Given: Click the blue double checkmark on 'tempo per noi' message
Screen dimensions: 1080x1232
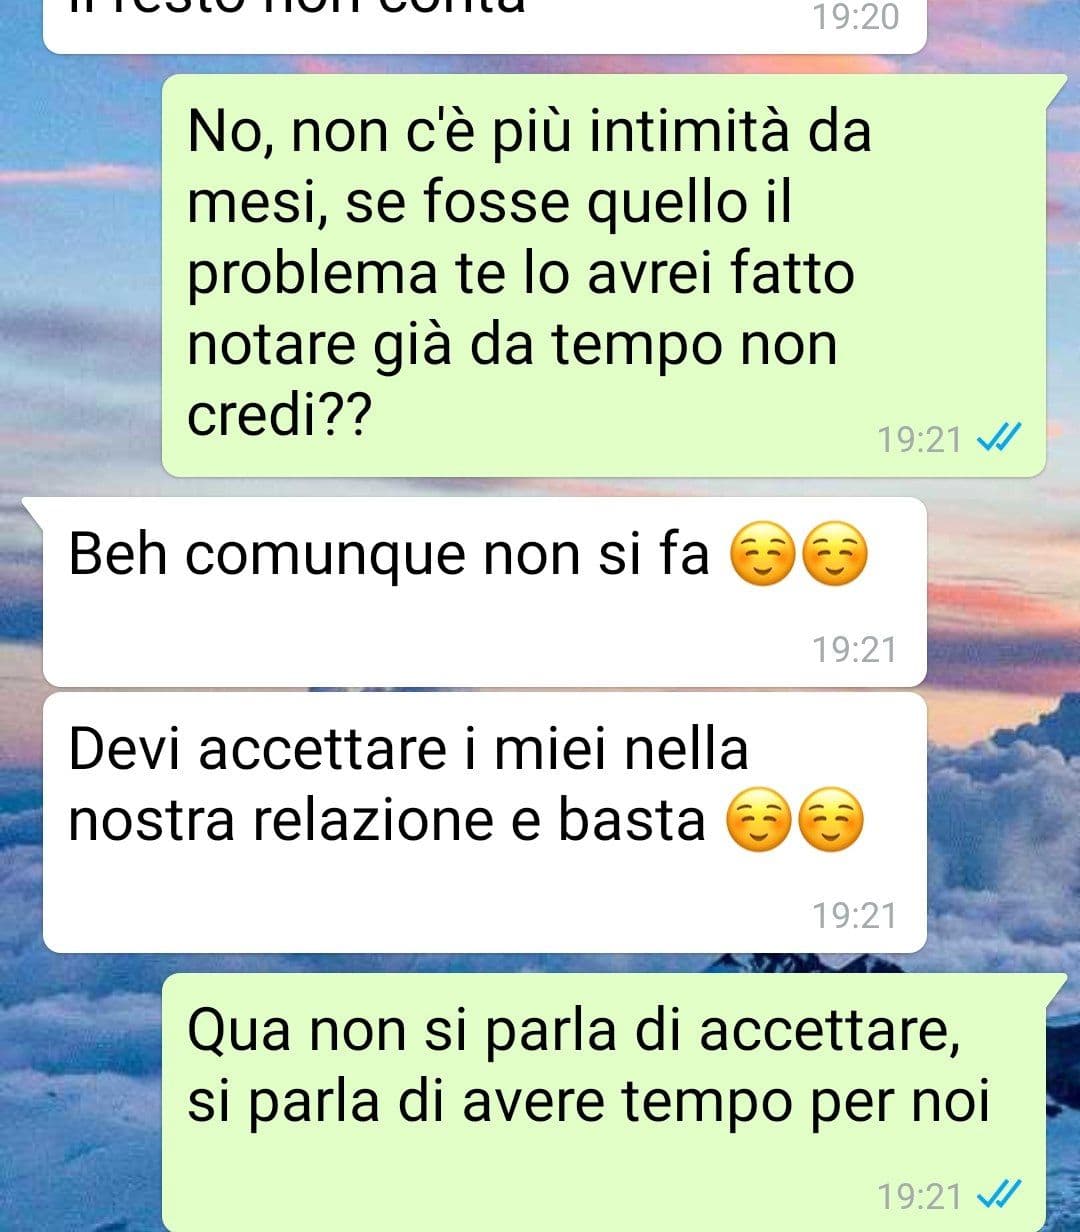Looking at the screenshot, I should click(997, 1194).
